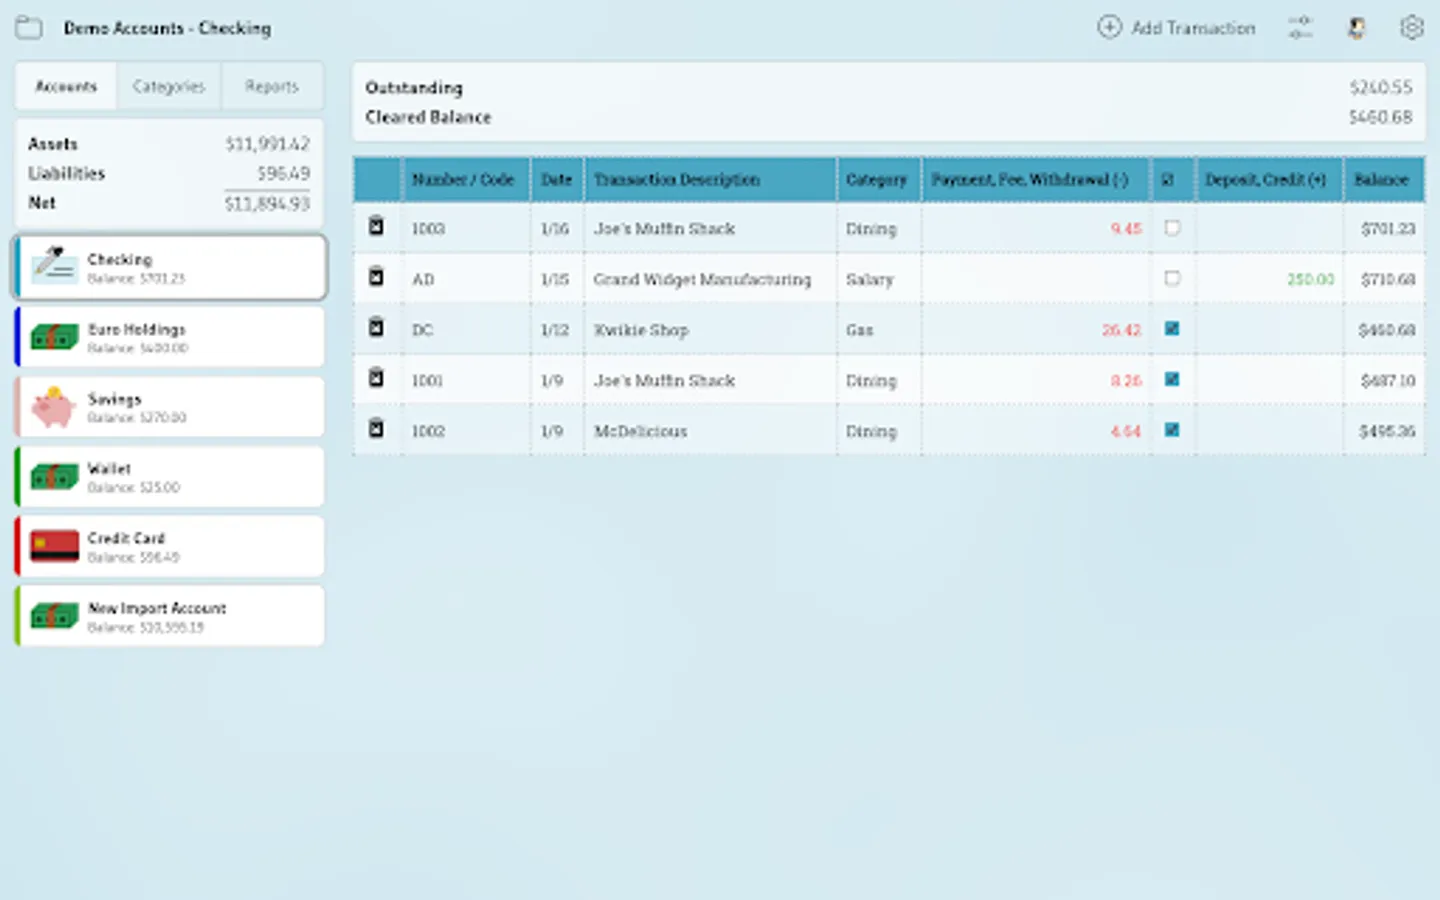Image resolution: width=1440 pixels, height=900 pixels.
Task: Select the Wallet account name
Action: tap(109, 468)
